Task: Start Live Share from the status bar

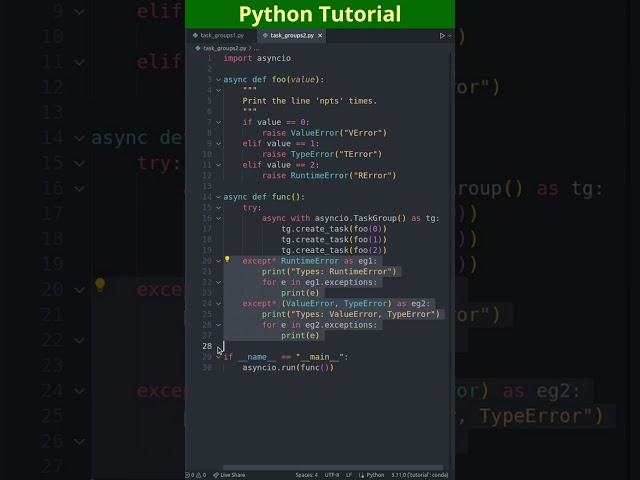Action: [x=229, y=475]
